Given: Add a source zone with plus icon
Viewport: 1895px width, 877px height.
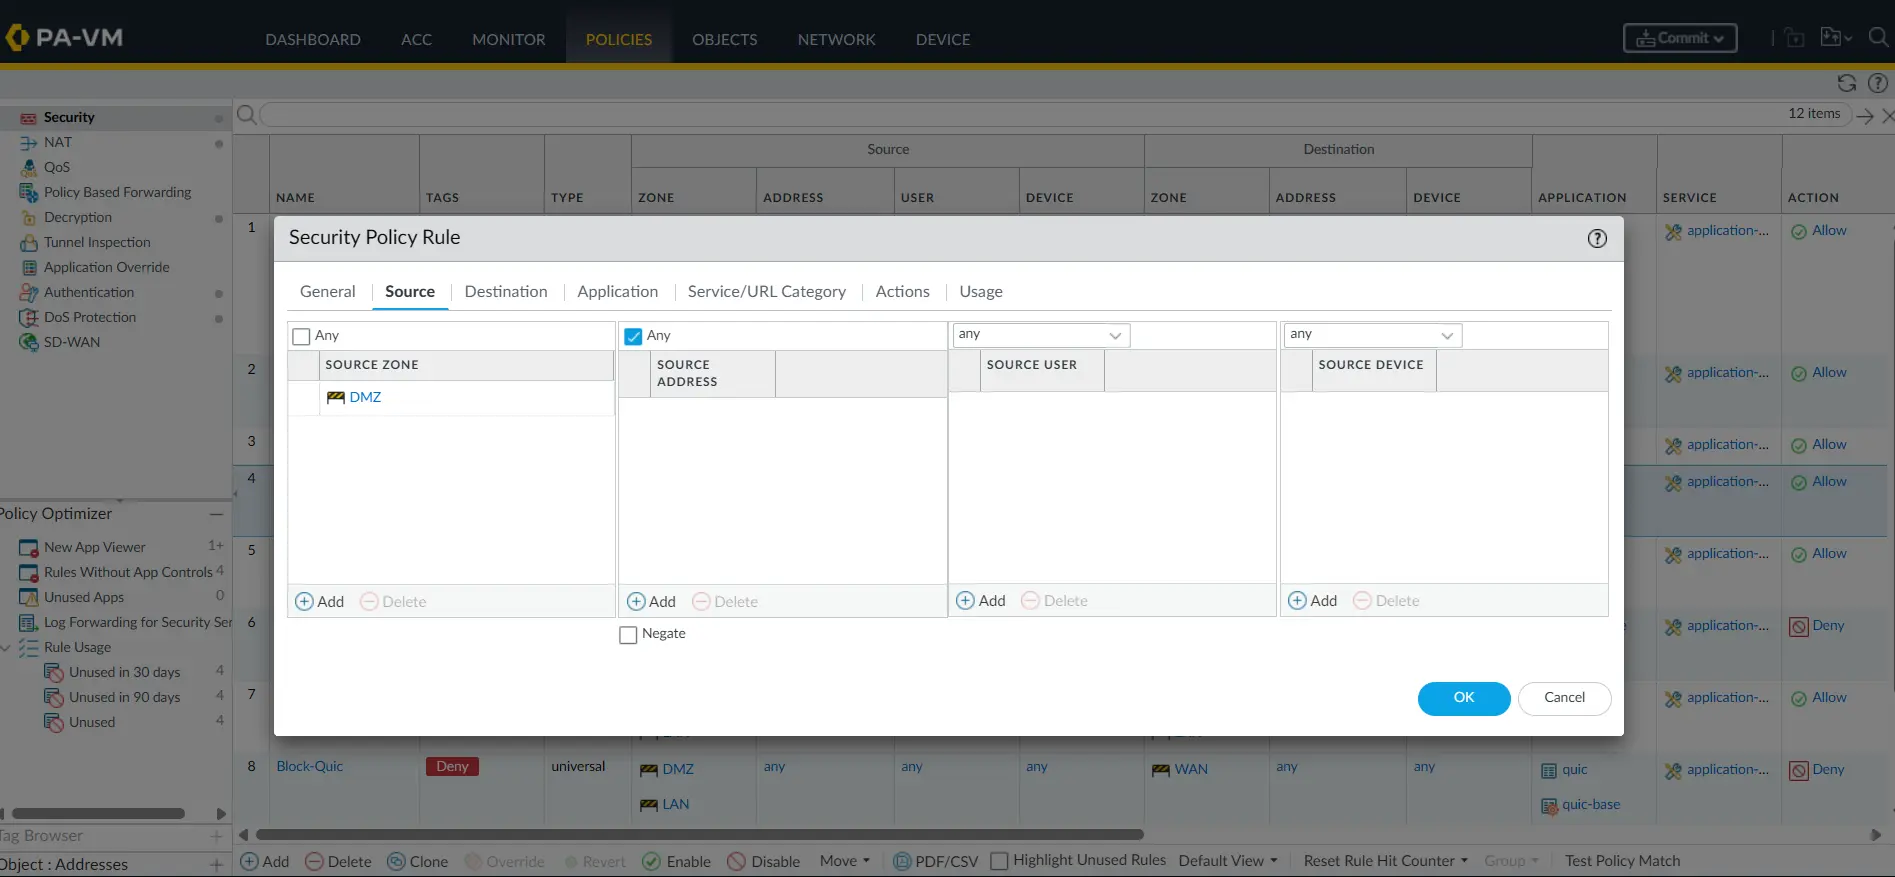Looking at the screenshot, I should pos(304,601).
